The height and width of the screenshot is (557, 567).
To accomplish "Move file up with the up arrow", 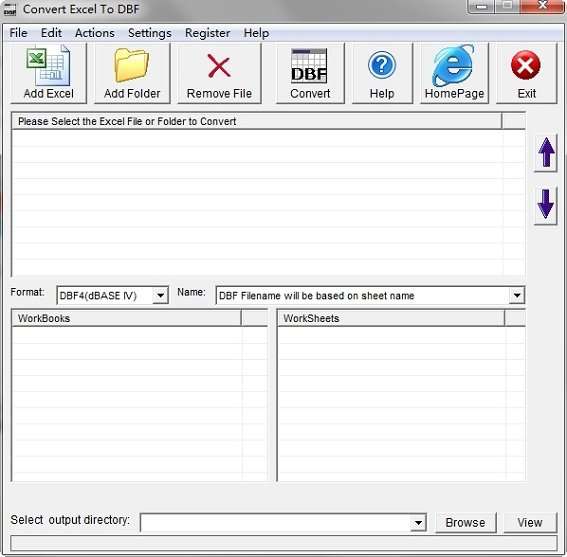I will point(546,153).
